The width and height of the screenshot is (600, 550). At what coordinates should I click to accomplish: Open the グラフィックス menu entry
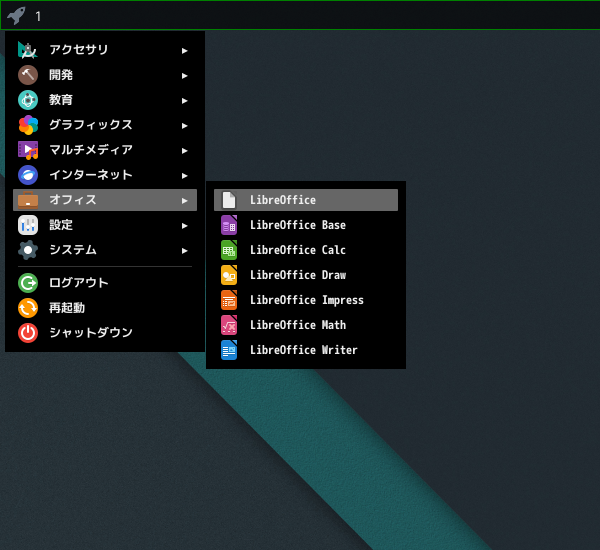[105, 125]
